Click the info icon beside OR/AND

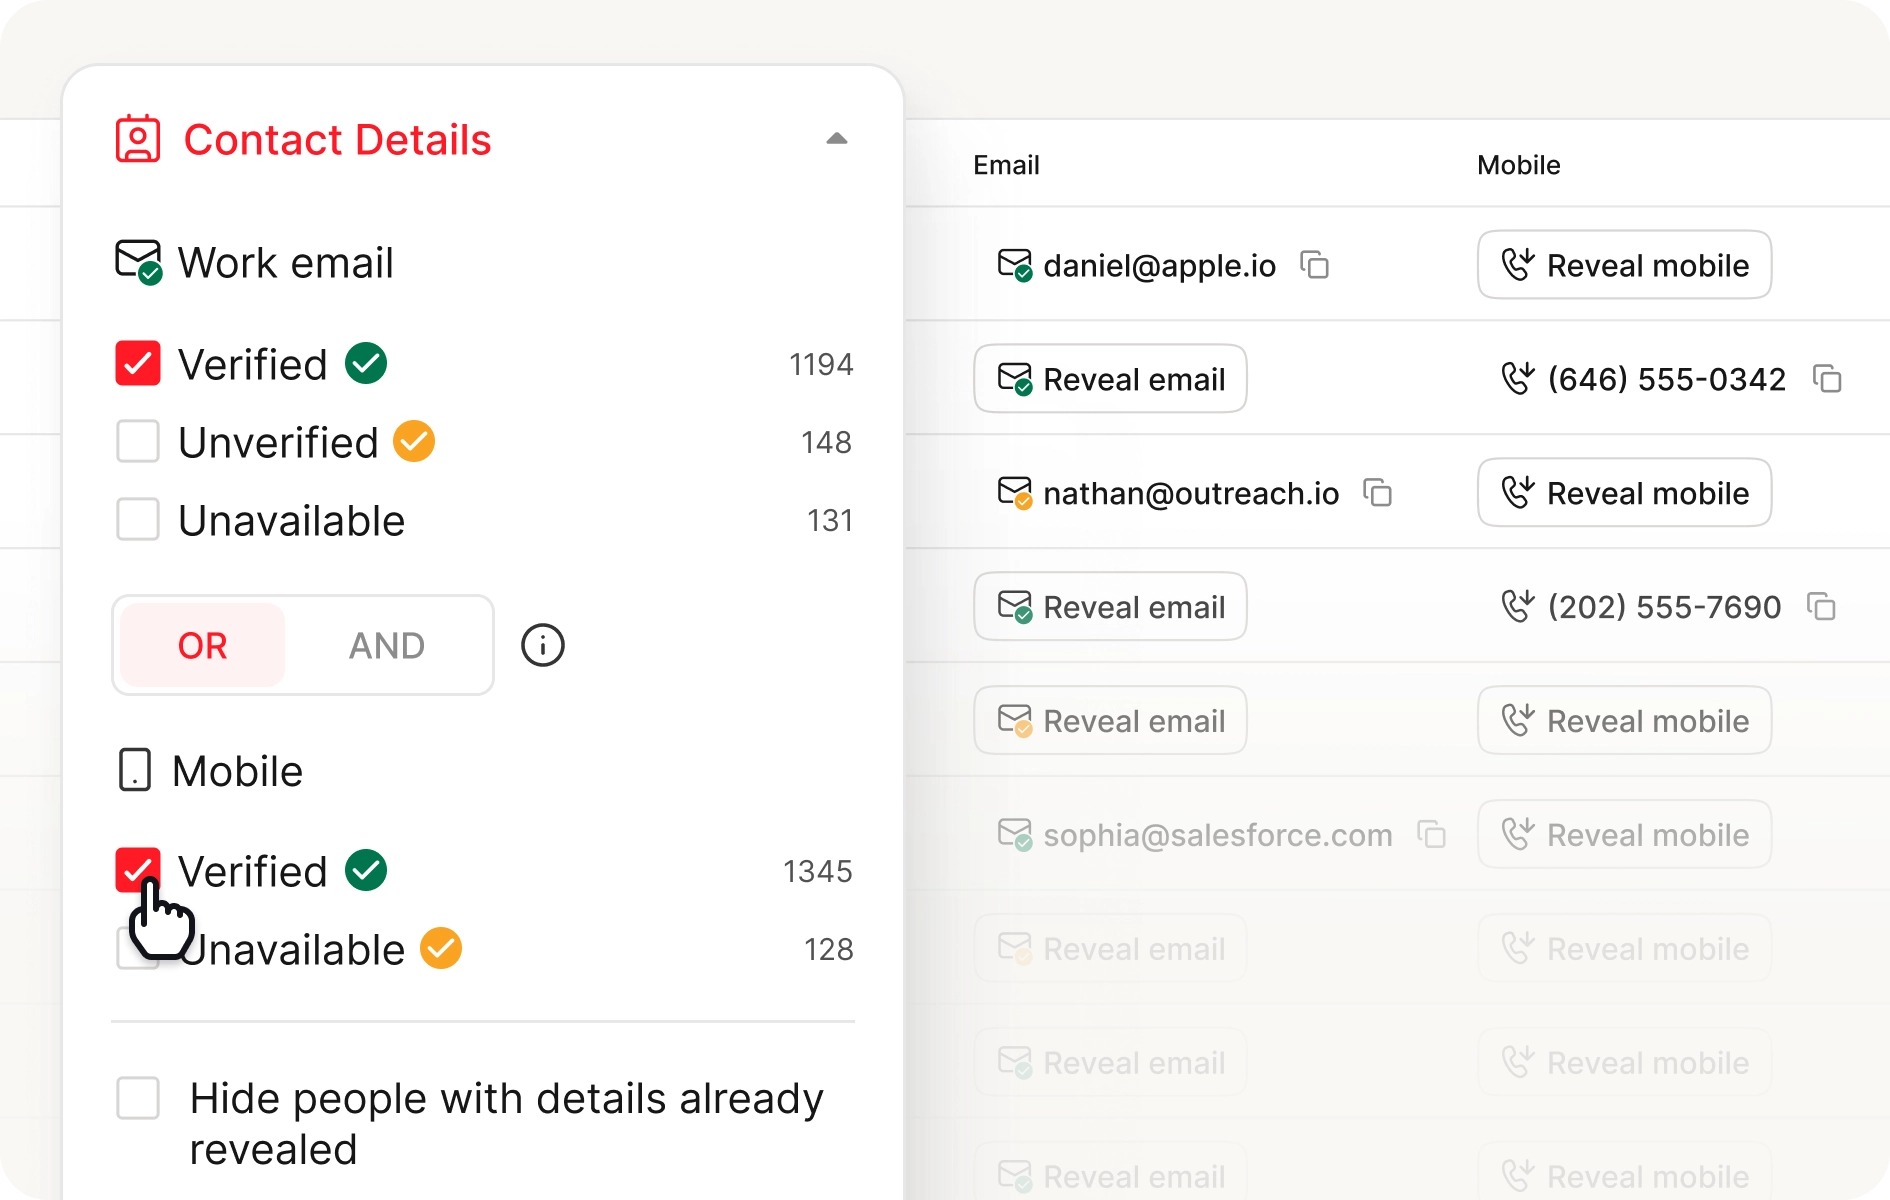pos(543,645)
